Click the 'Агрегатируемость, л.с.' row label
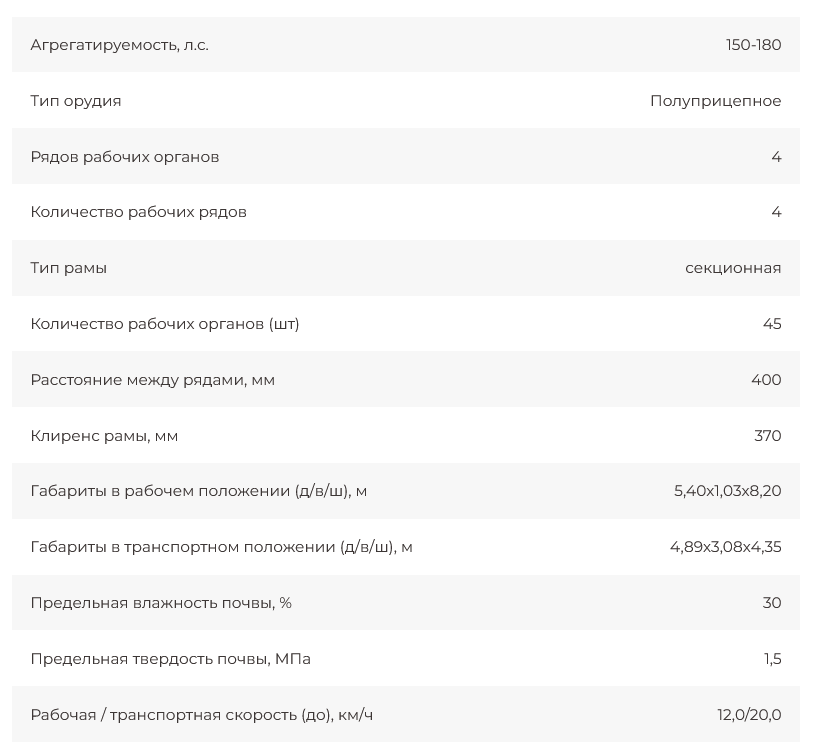 point(119,45)
